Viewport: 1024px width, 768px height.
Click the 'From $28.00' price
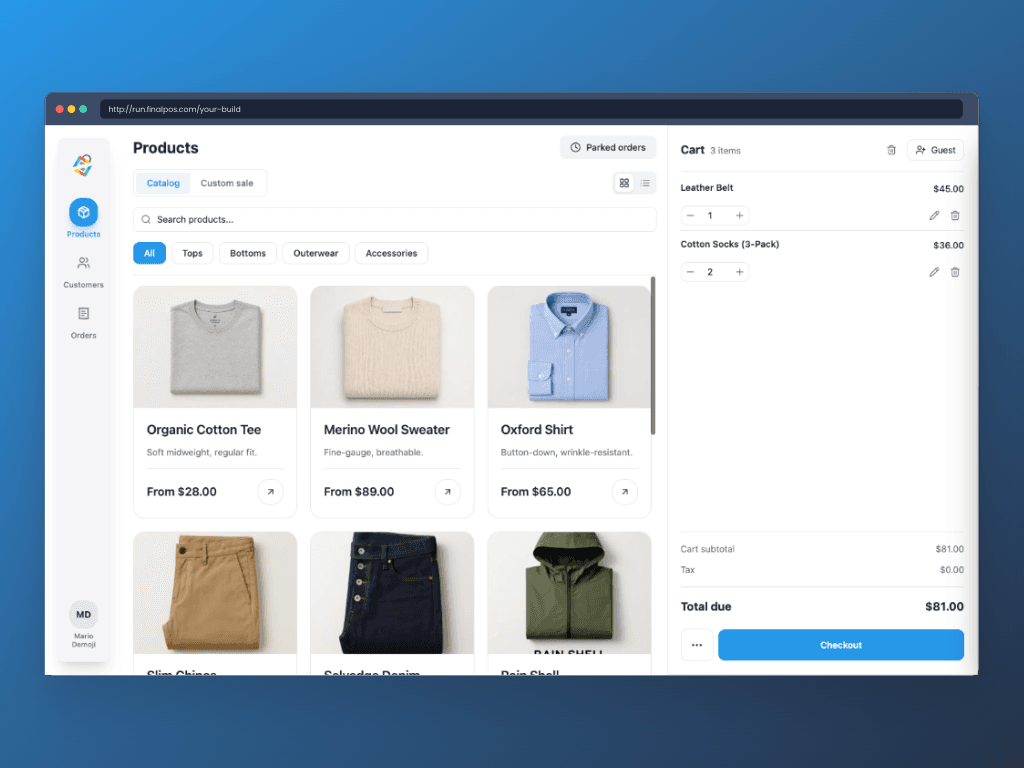182,492
